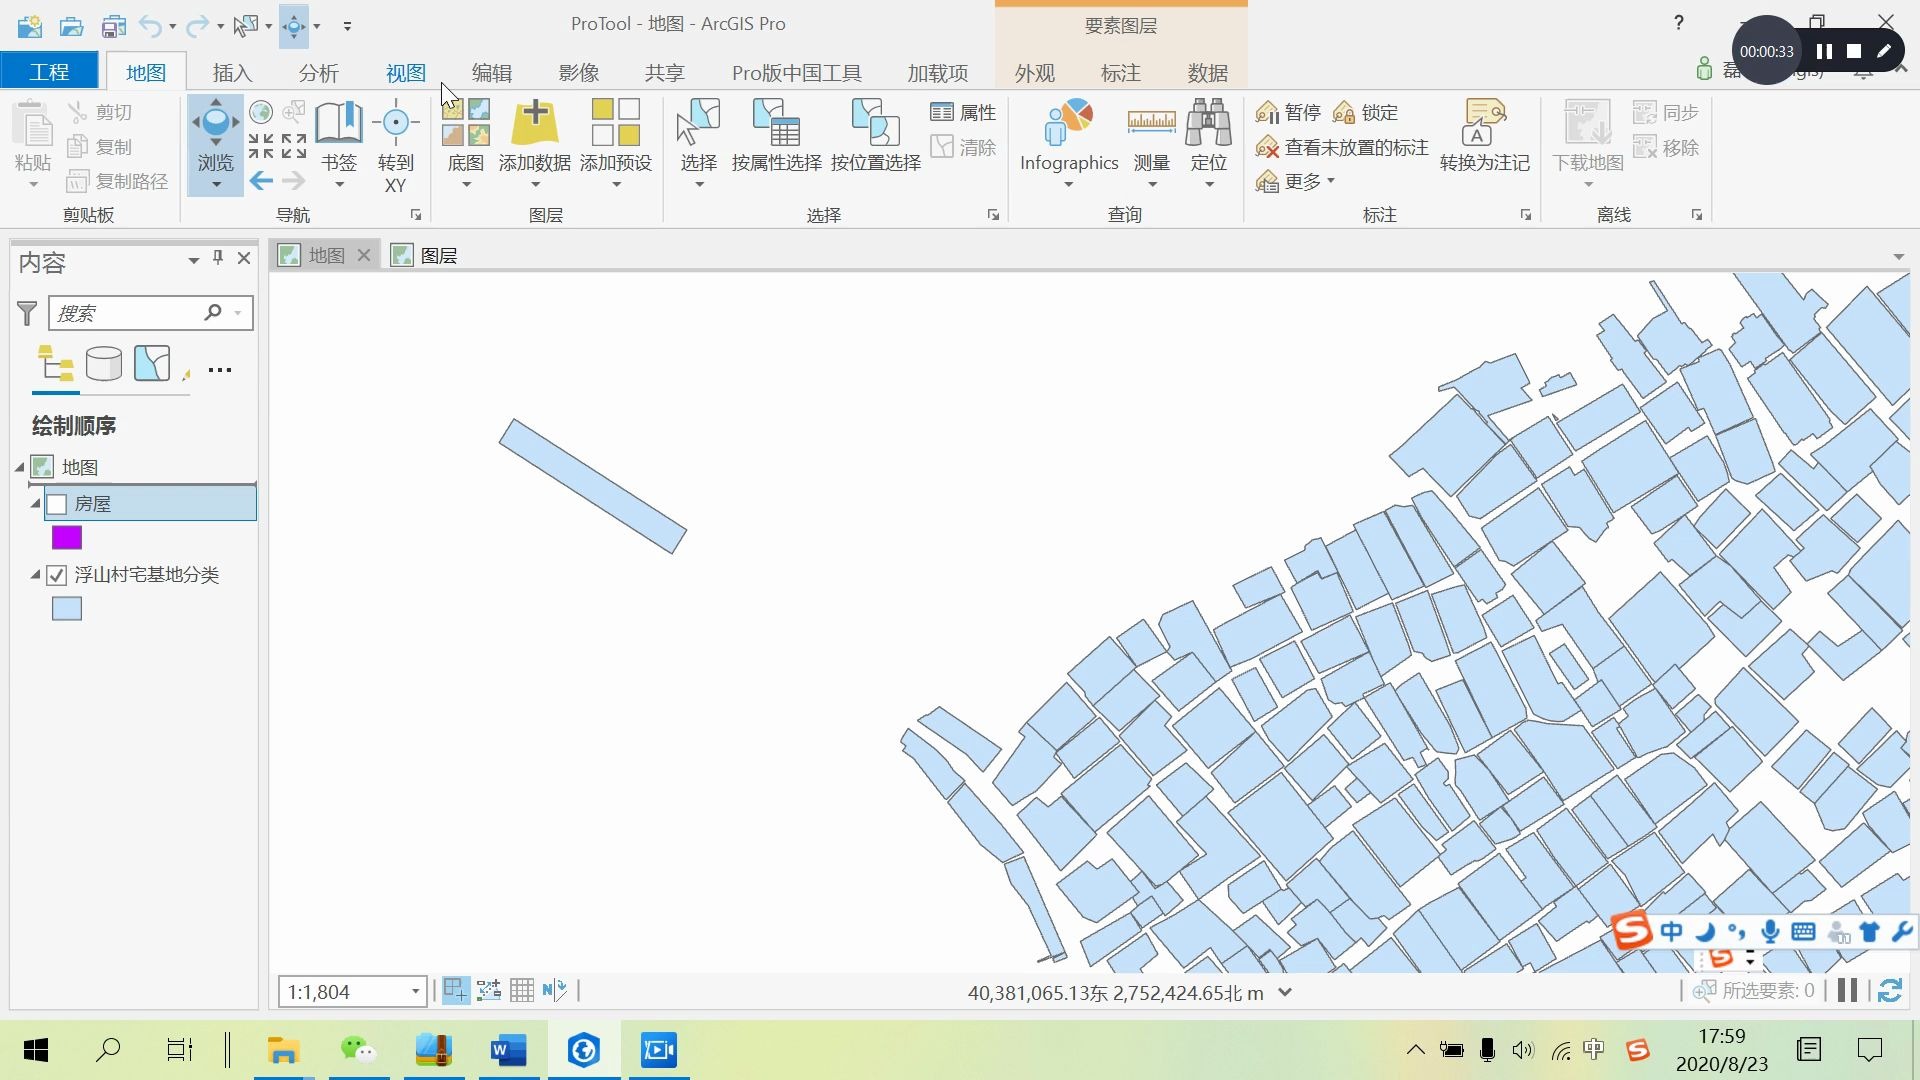Open the map scale 1:1,804 dropdown
Image resolution: width=1920 pixels, height=1080 pixels.
(x=415, y=992)
